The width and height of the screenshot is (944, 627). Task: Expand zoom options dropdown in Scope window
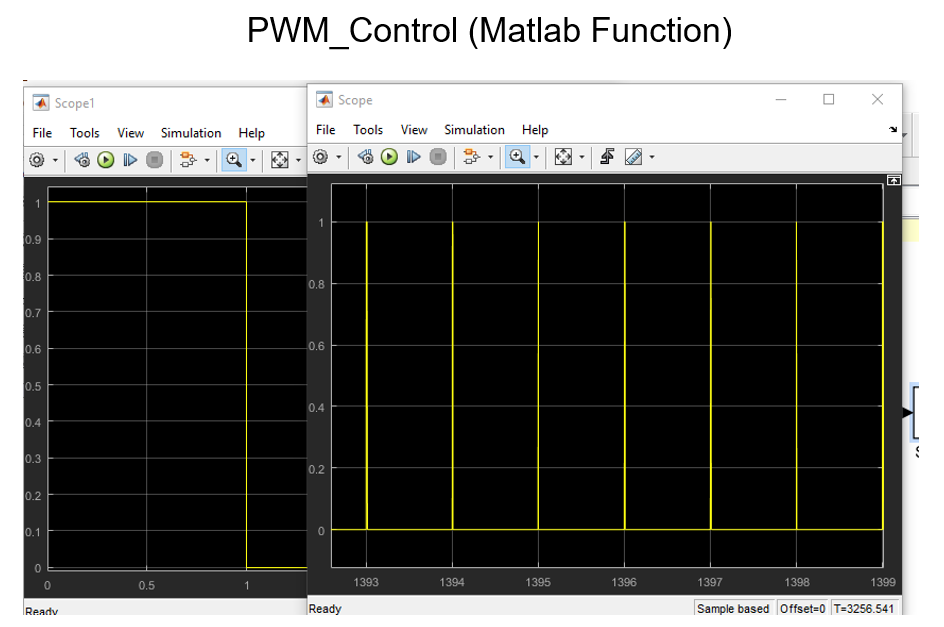pos(536,157)
